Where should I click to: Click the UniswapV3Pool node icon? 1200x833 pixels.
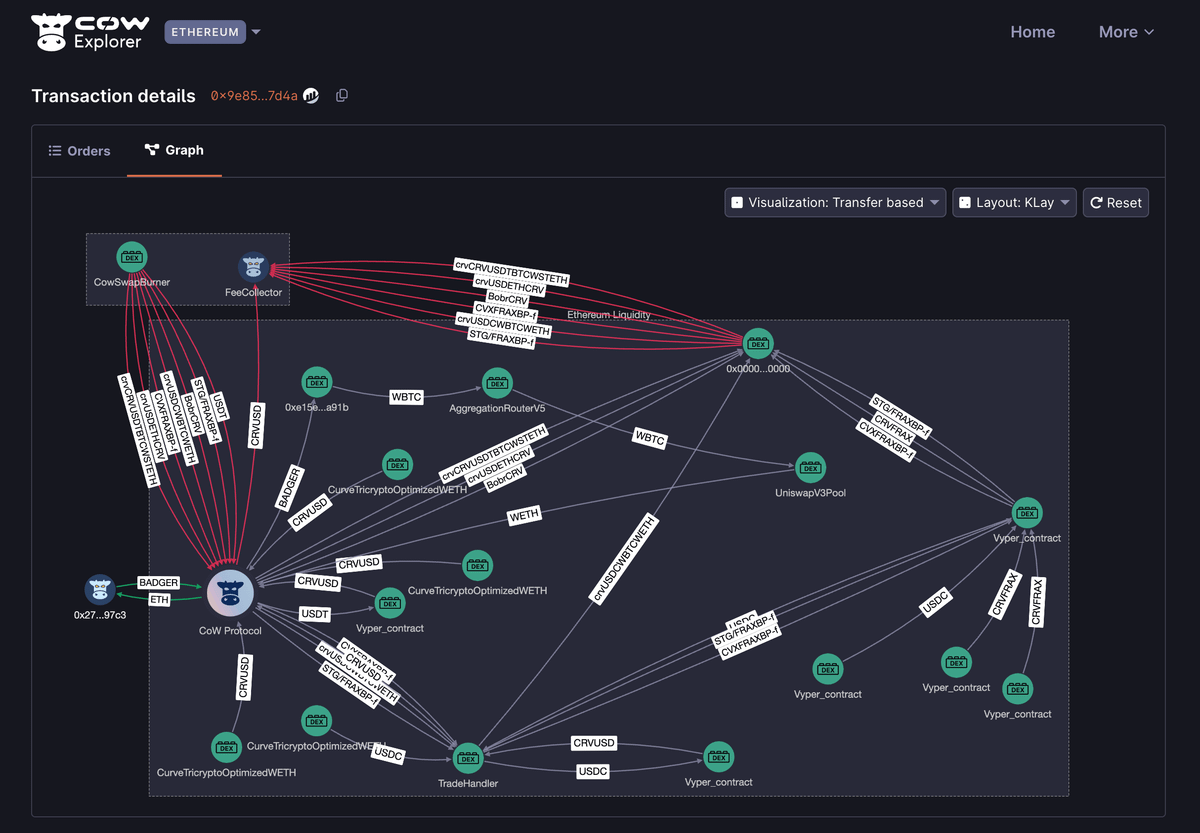click(x=810, y=468)
